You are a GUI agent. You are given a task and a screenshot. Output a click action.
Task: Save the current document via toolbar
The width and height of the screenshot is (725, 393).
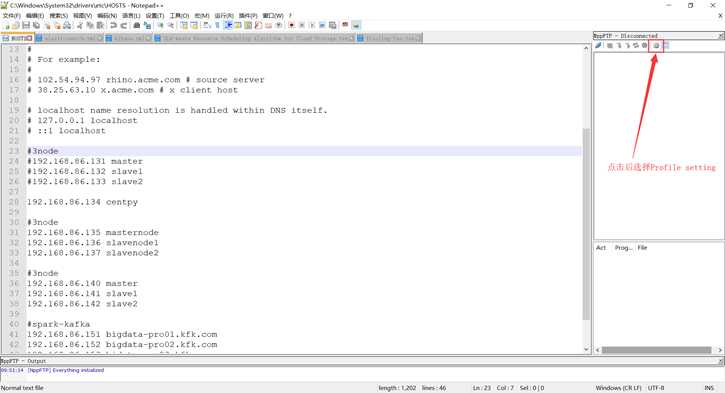pos(26,25)
